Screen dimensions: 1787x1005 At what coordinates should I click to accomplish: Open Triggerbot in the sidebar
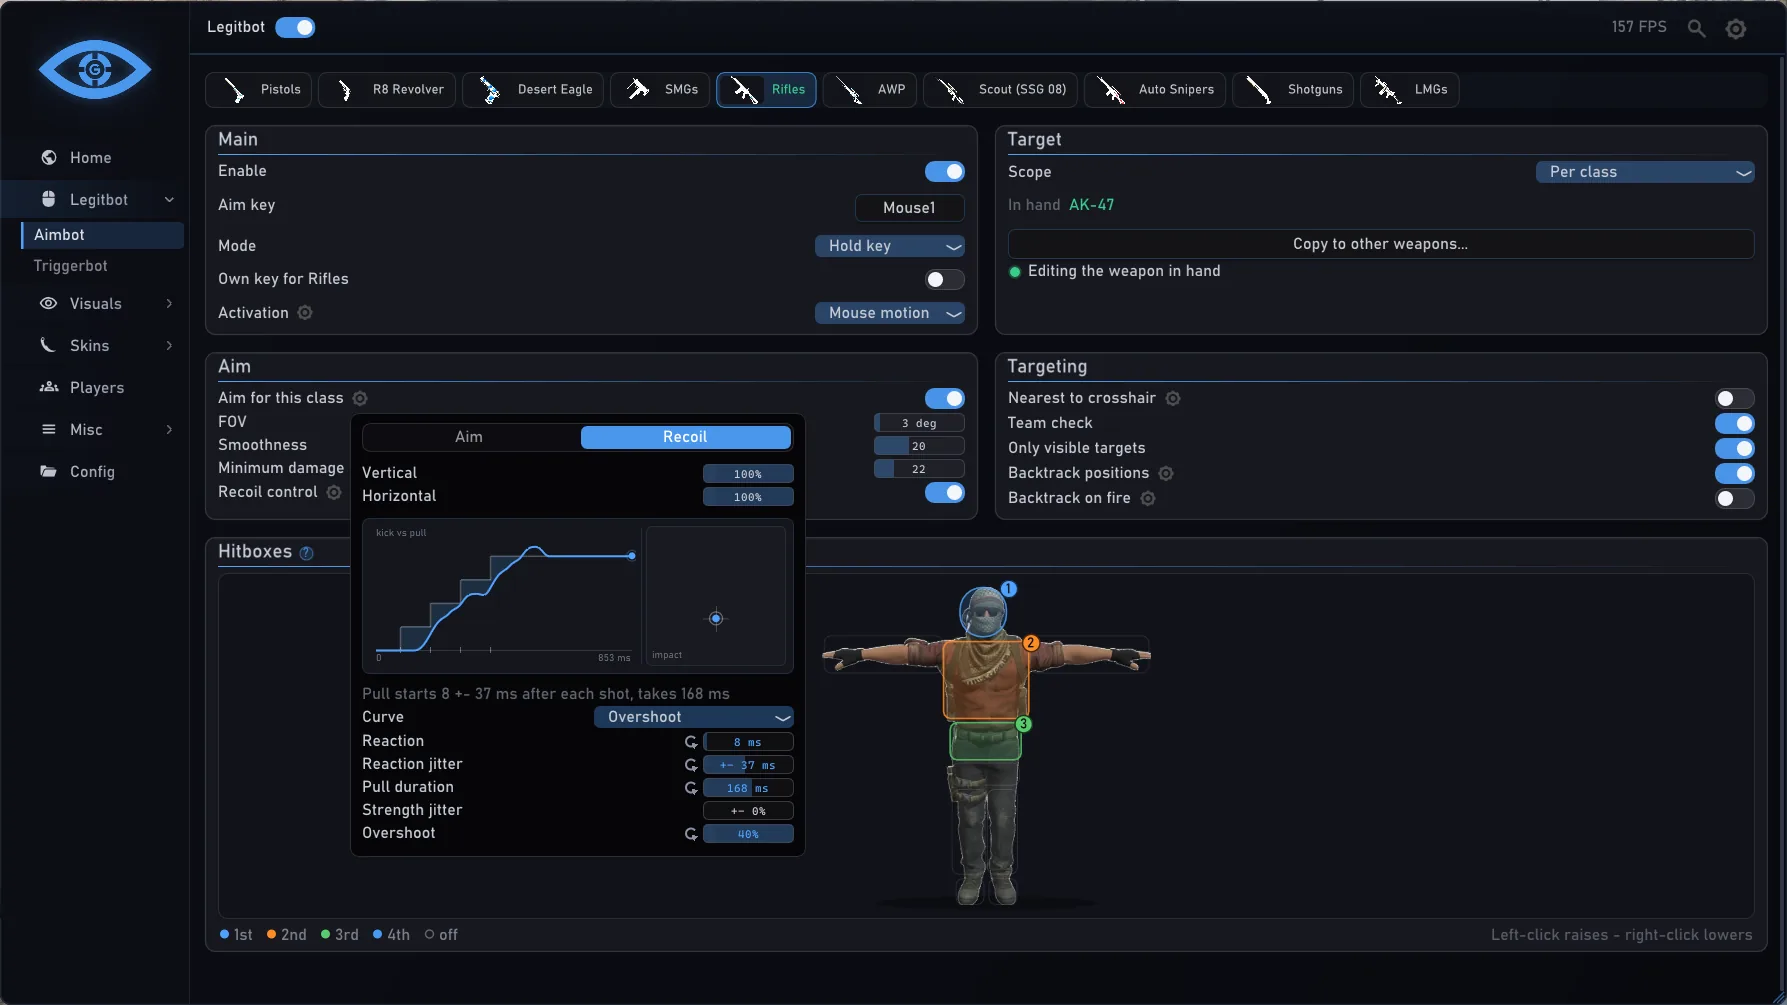tap(71, 266)
